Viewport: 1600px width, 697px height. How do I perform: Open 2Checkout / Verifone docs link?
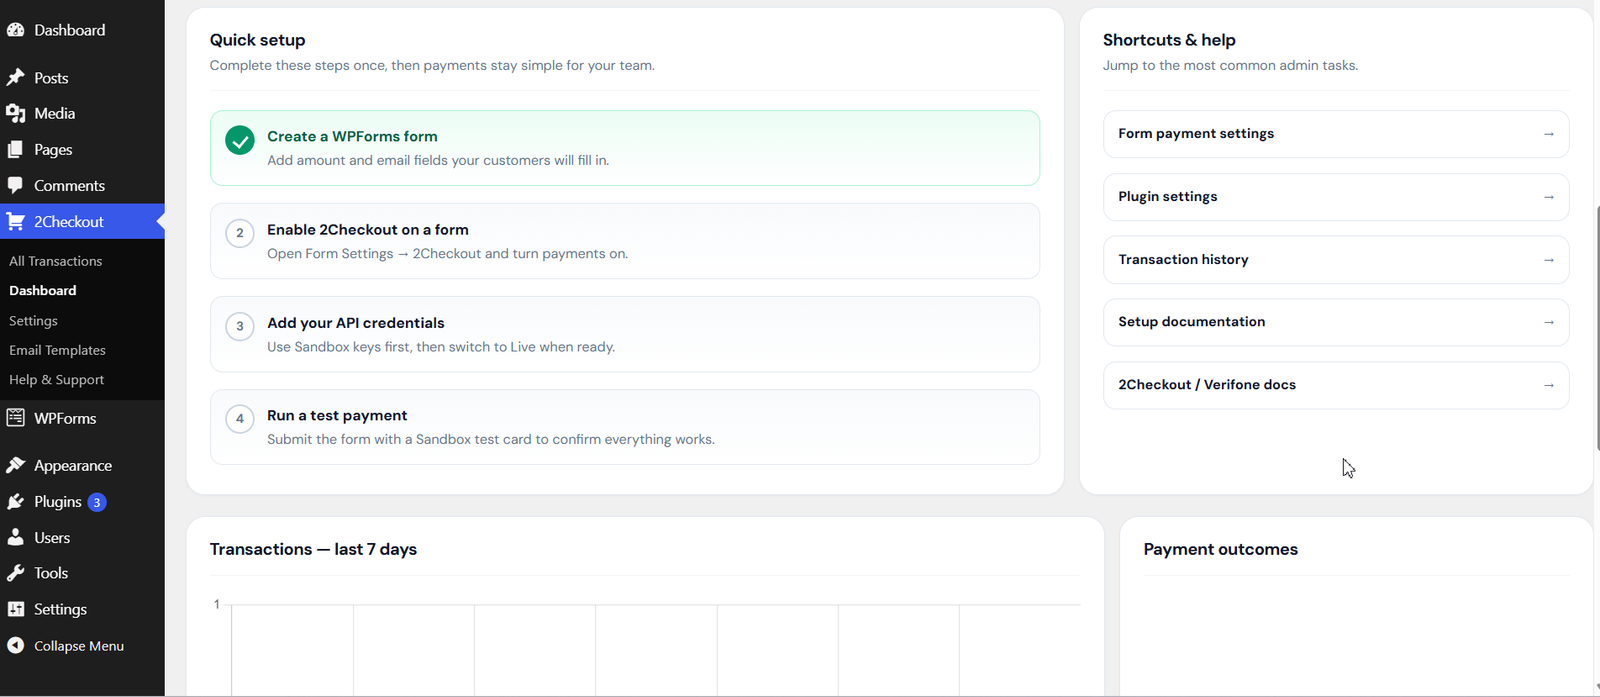click(x=1336, y=385)
